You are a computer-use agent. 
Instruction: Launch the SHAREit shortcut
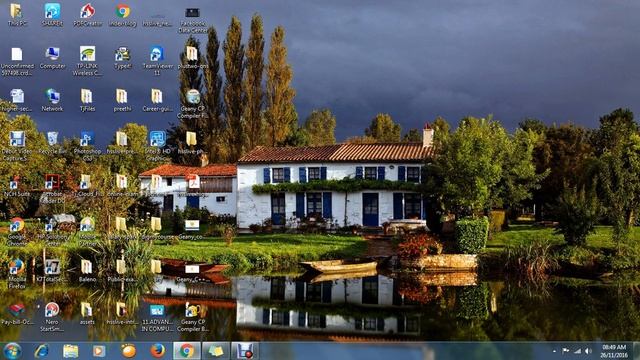(x=52, y=15)
